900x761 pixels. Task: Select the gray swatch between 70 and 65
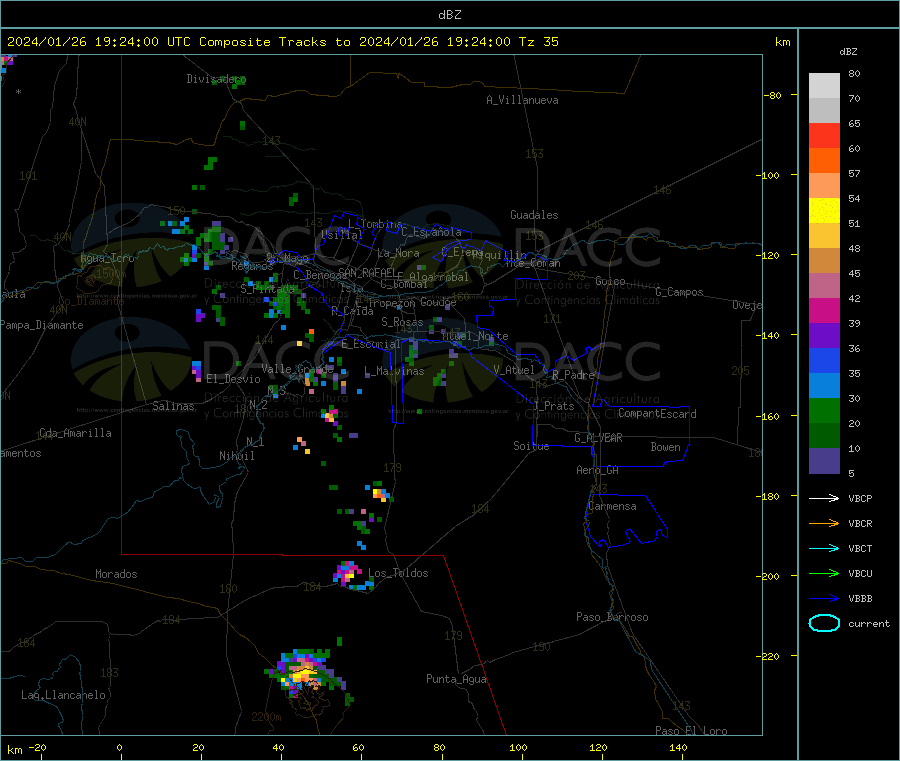tap(824, 111)
